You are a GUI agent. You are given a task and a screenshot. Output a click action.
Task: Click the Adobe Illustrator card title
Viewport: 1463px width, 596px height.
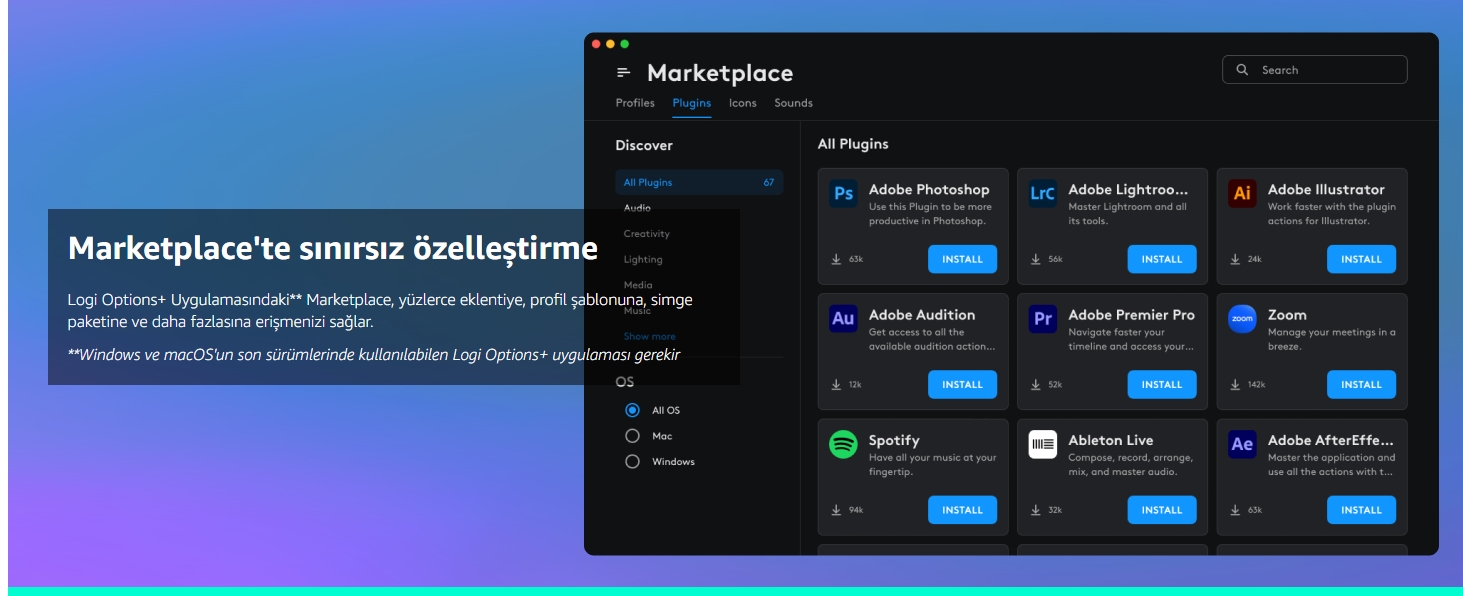[x=1326, y=189]
